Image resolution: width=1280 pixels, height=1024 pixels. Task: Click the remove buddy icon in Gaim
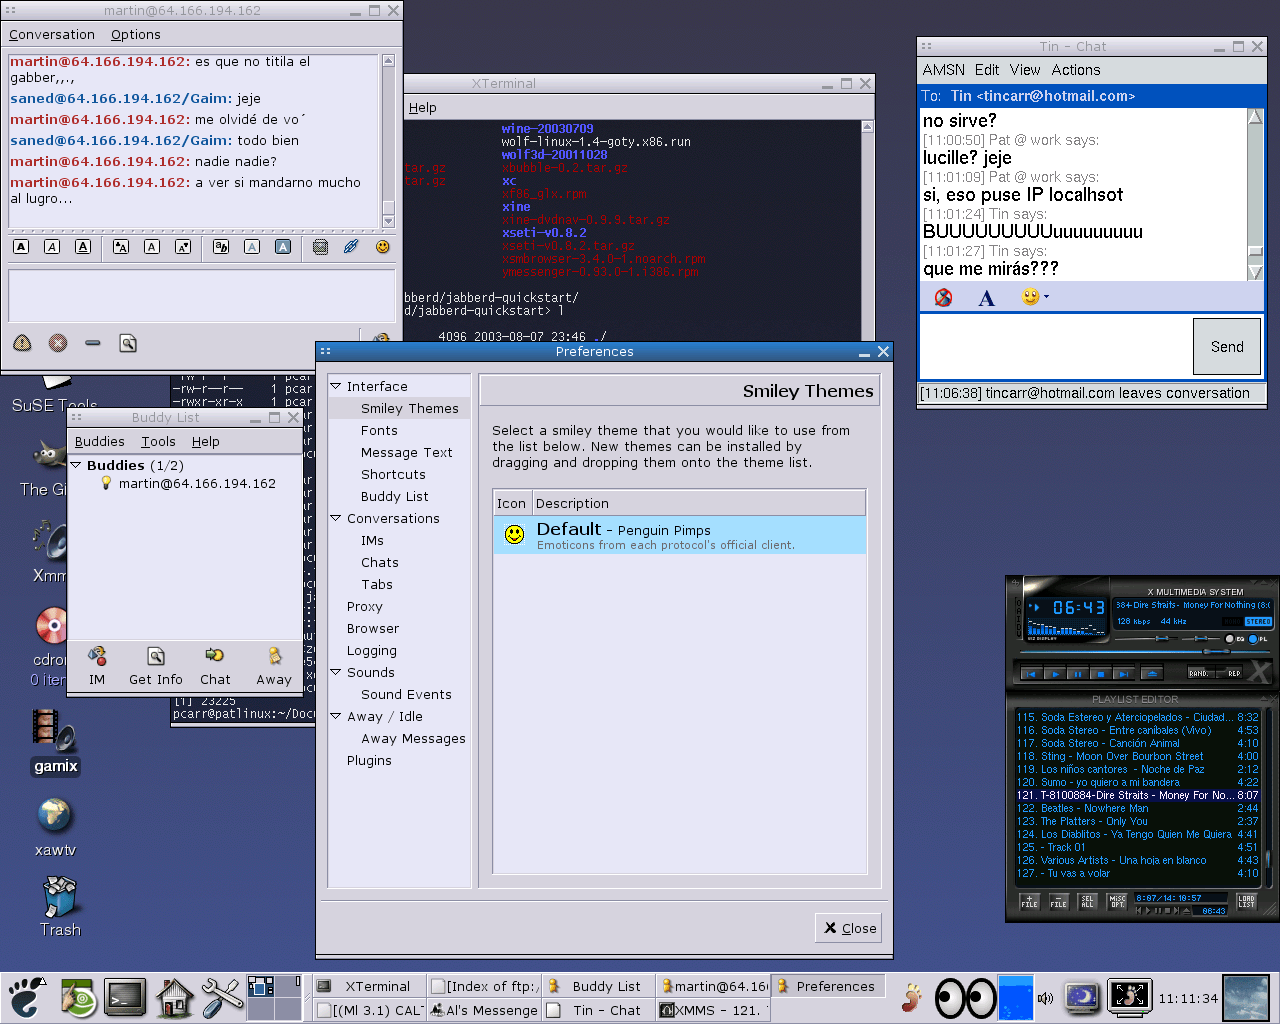93,343
